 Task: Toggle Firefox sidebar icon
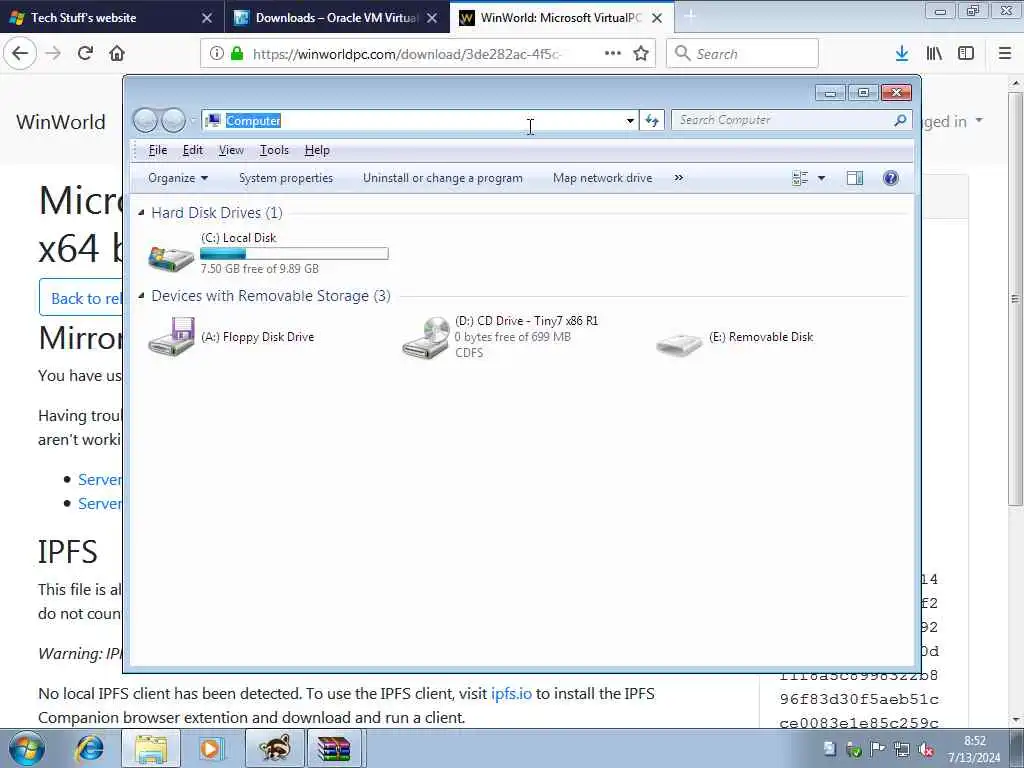click(966, 54)
